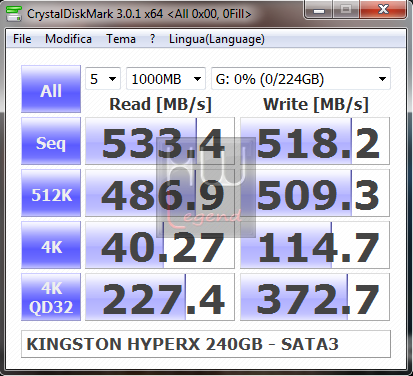This screenshot has height=376, width=413.
Task: Click the CrystalDiskMark title bar app icon
Action: coord(14,13)
